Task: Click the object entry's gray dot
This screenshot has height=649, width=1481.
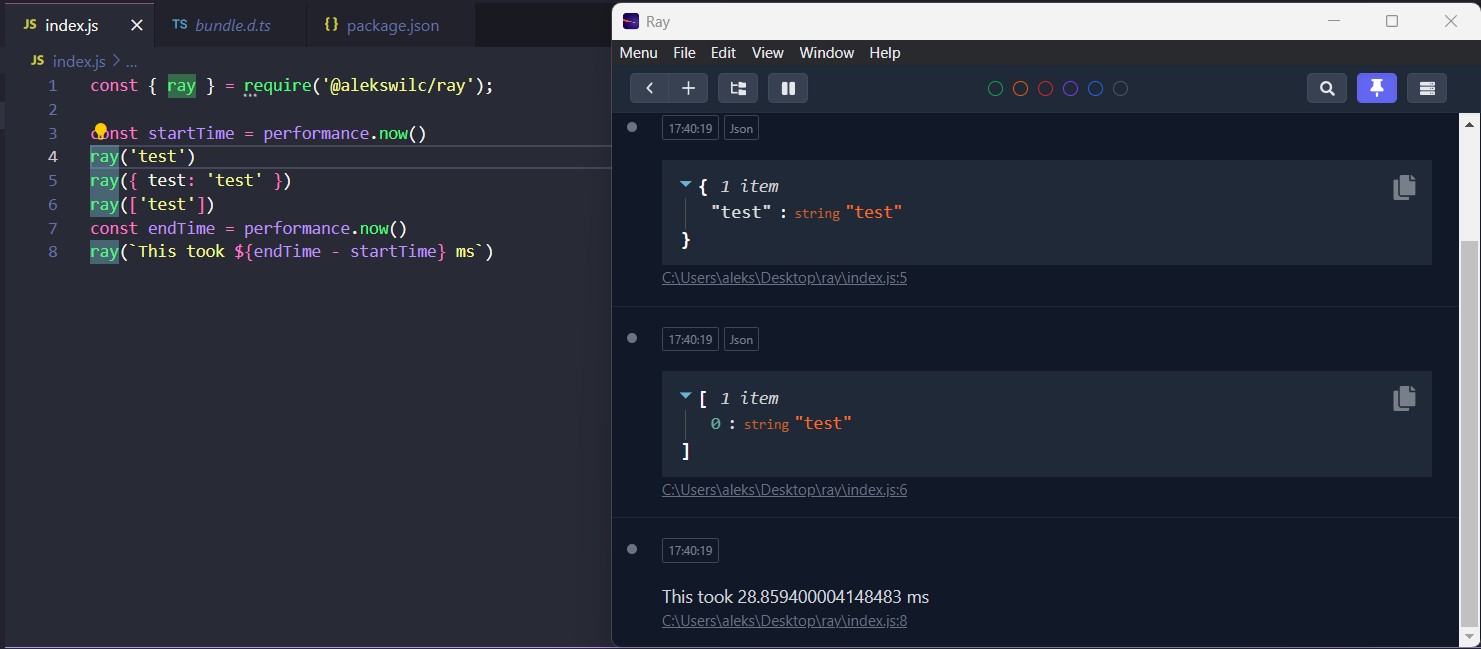Action: [x=632, y=127]
